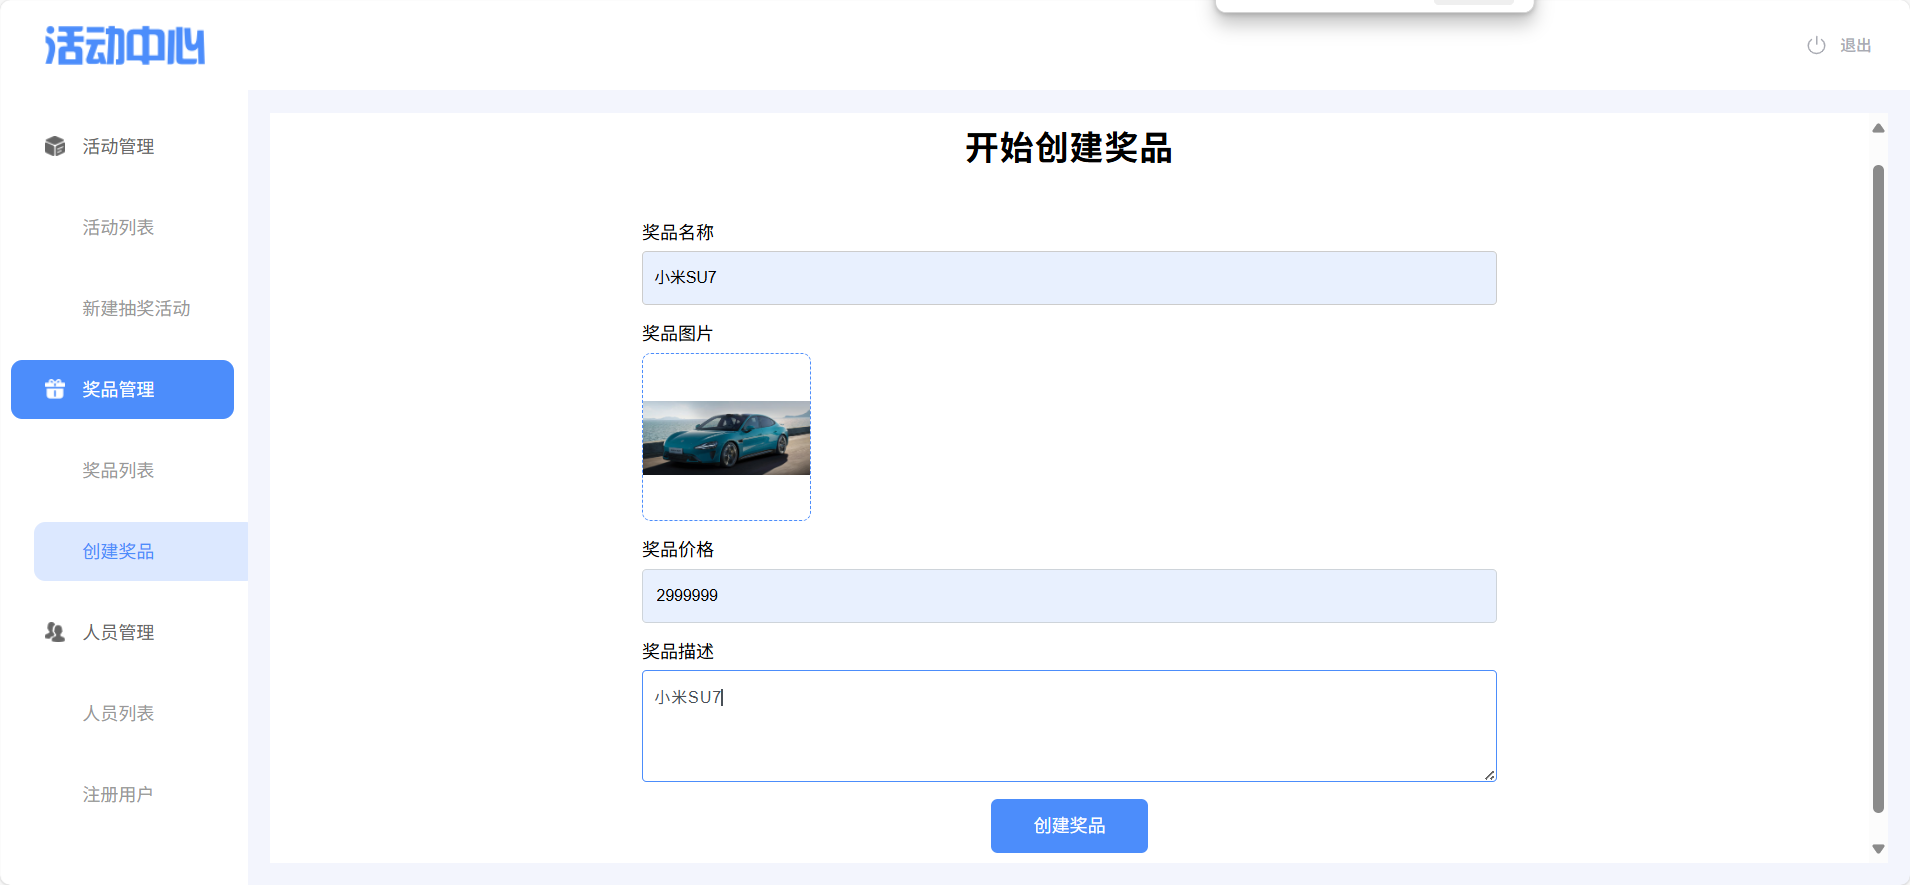Click the blue 创建奖品 submit button
This screenshot has height=885, width=1910.
1069,826
